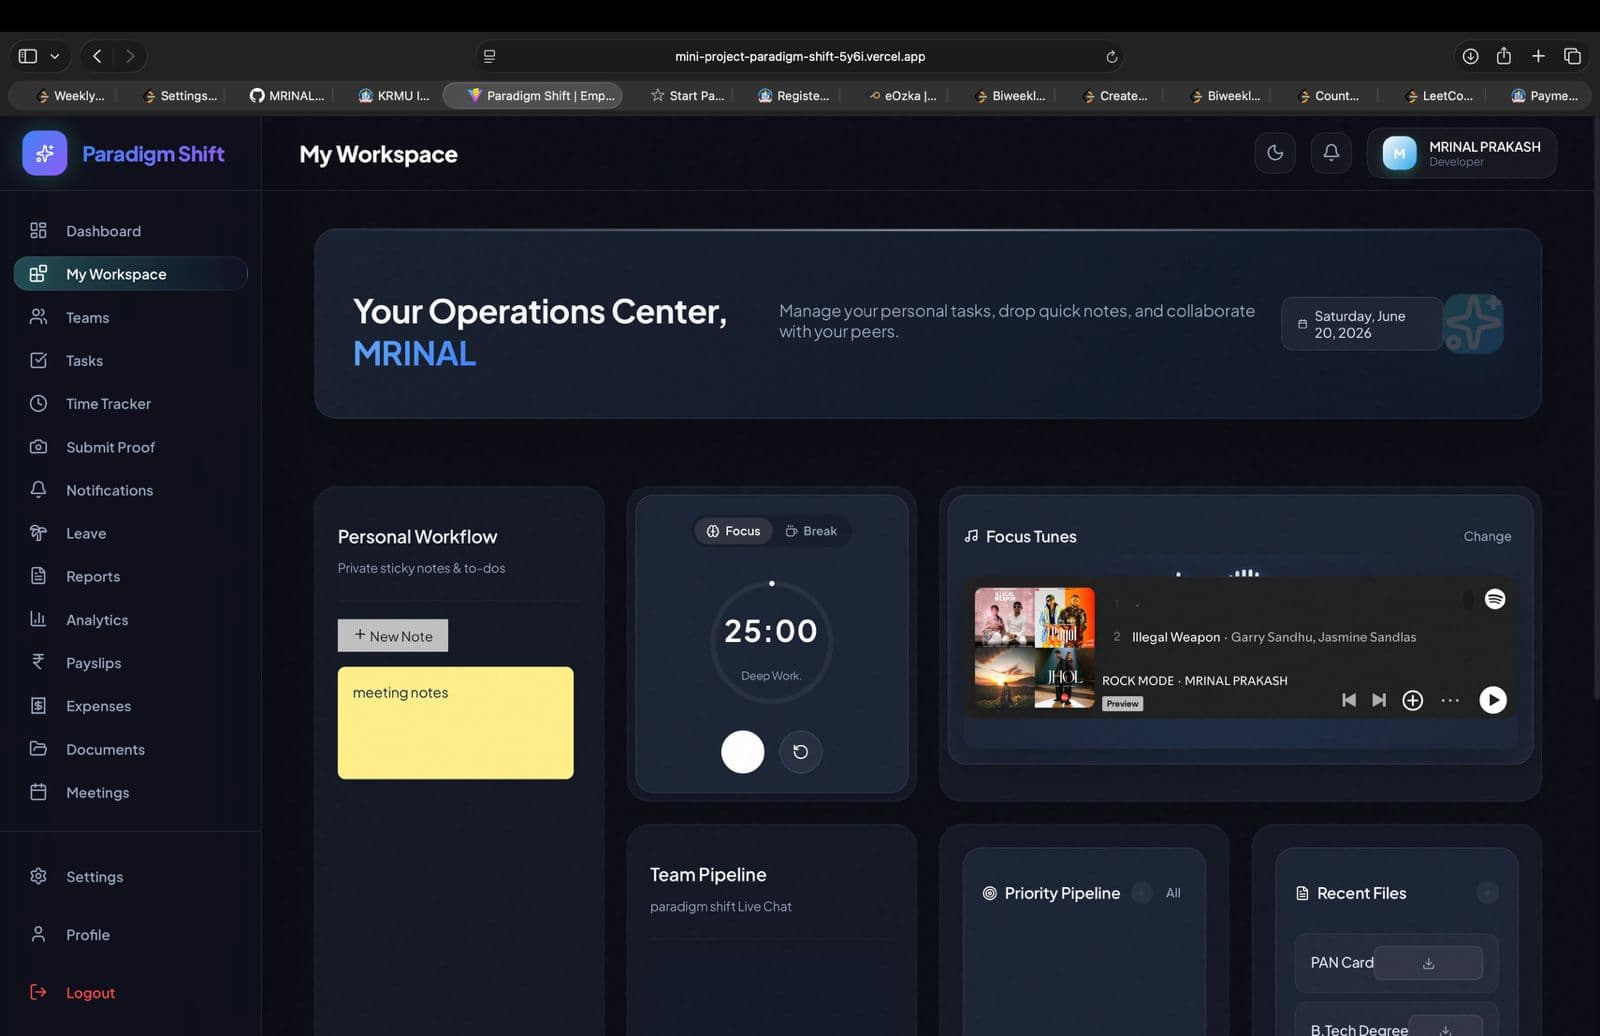
Task: Skip to previous track in Spotify player
Action: coord(1349,700)
